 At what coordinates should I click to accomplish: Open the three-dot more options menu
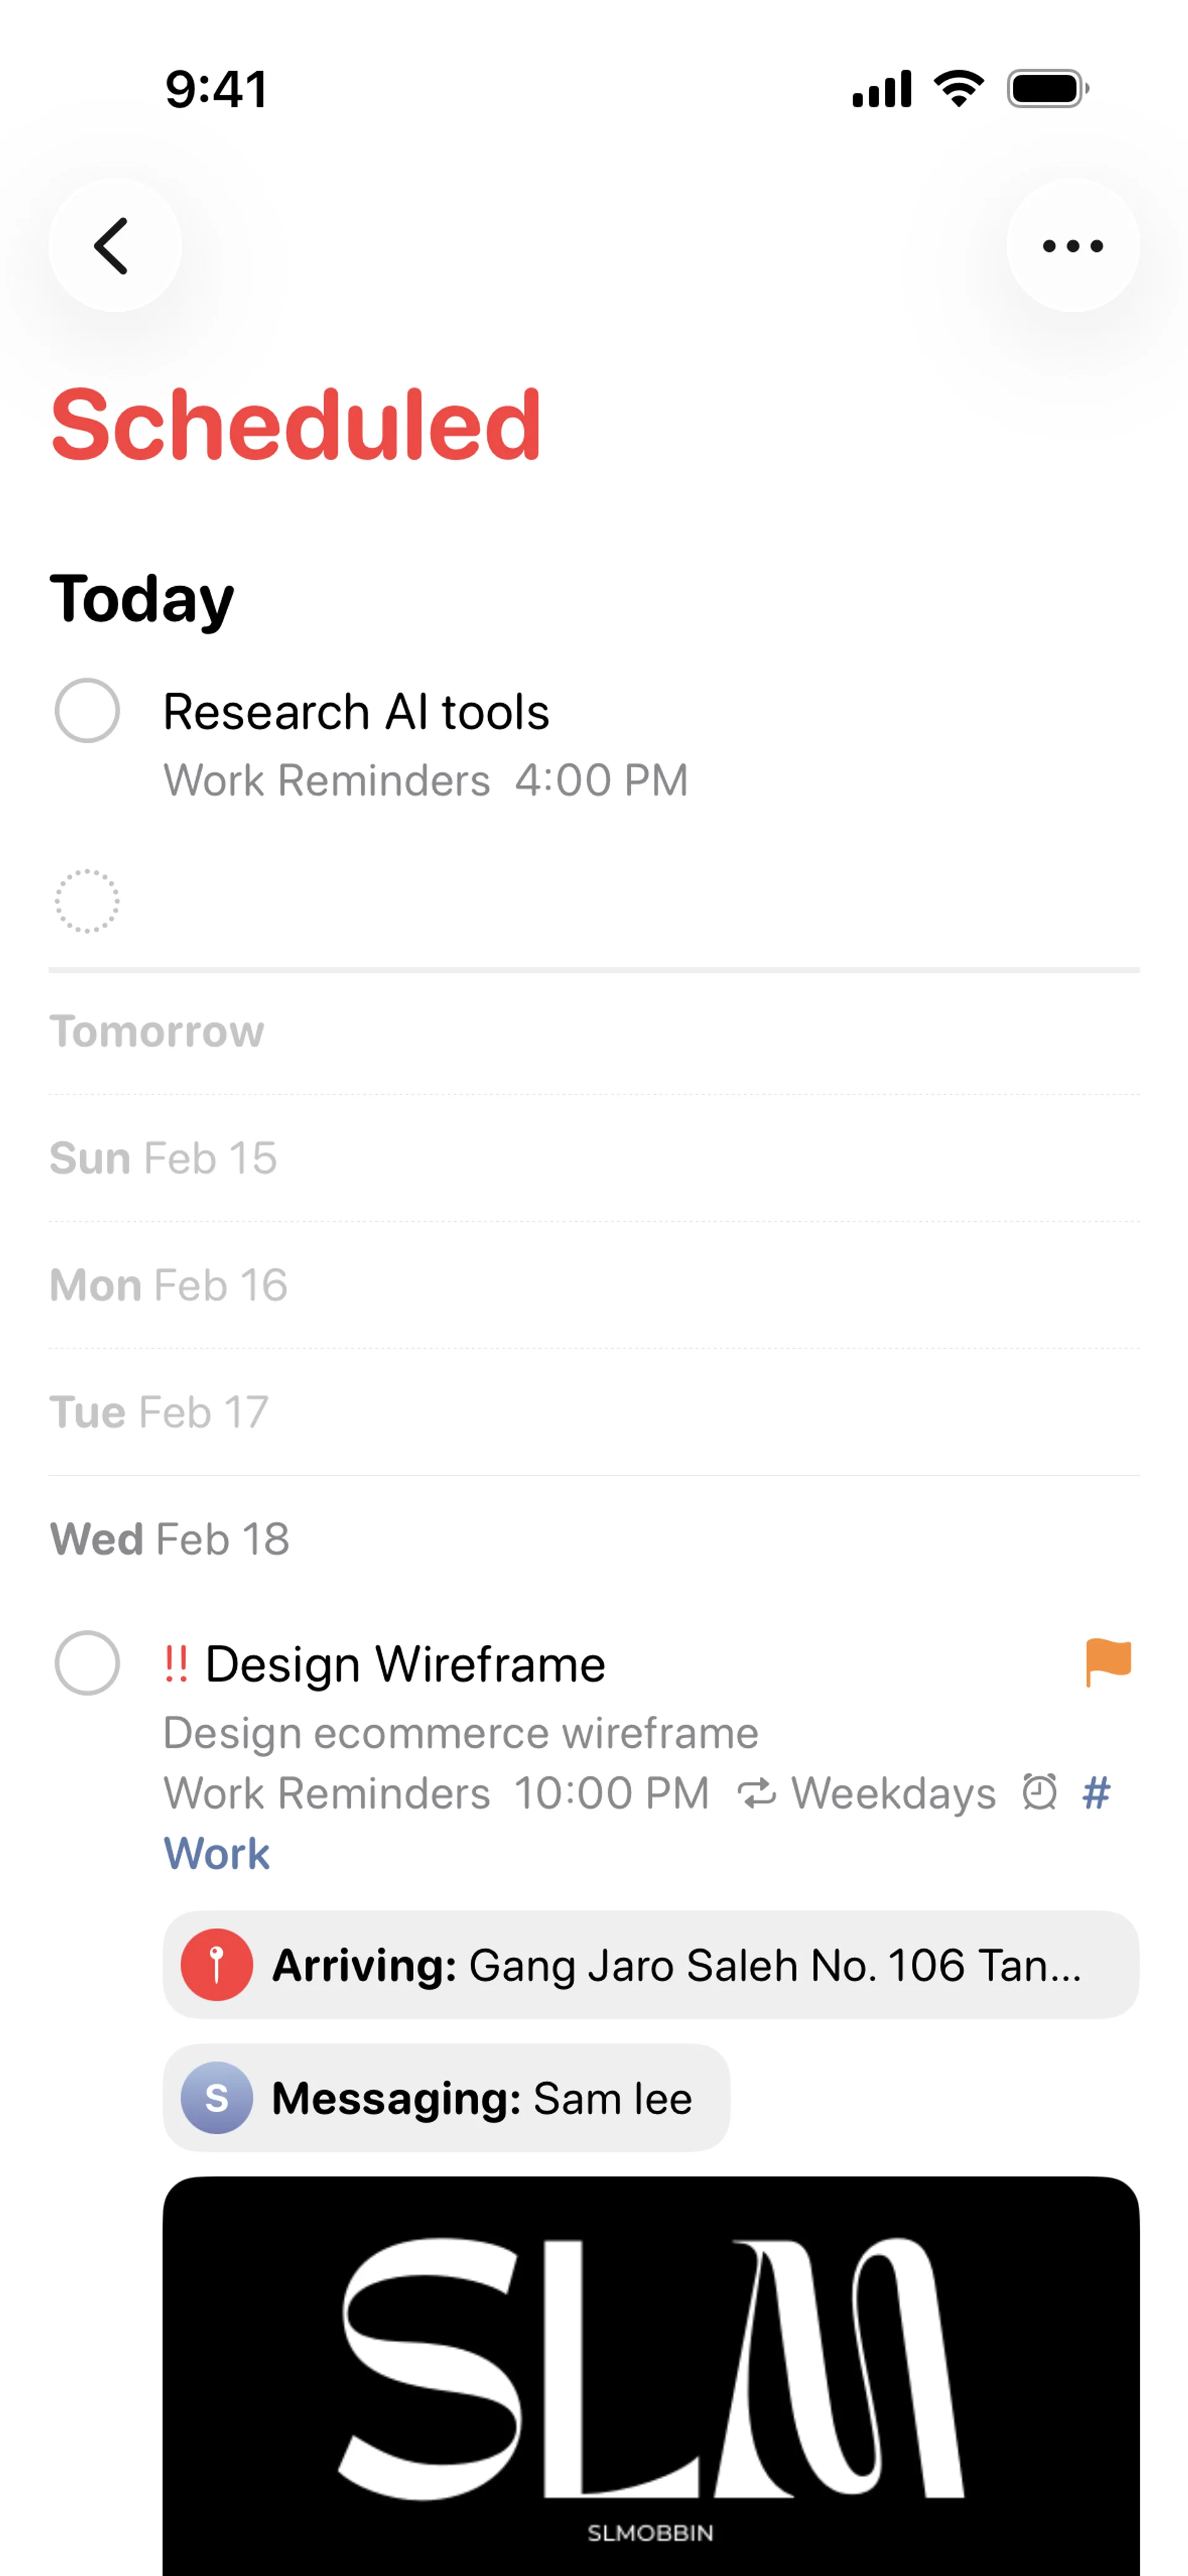click(1072, 246)
